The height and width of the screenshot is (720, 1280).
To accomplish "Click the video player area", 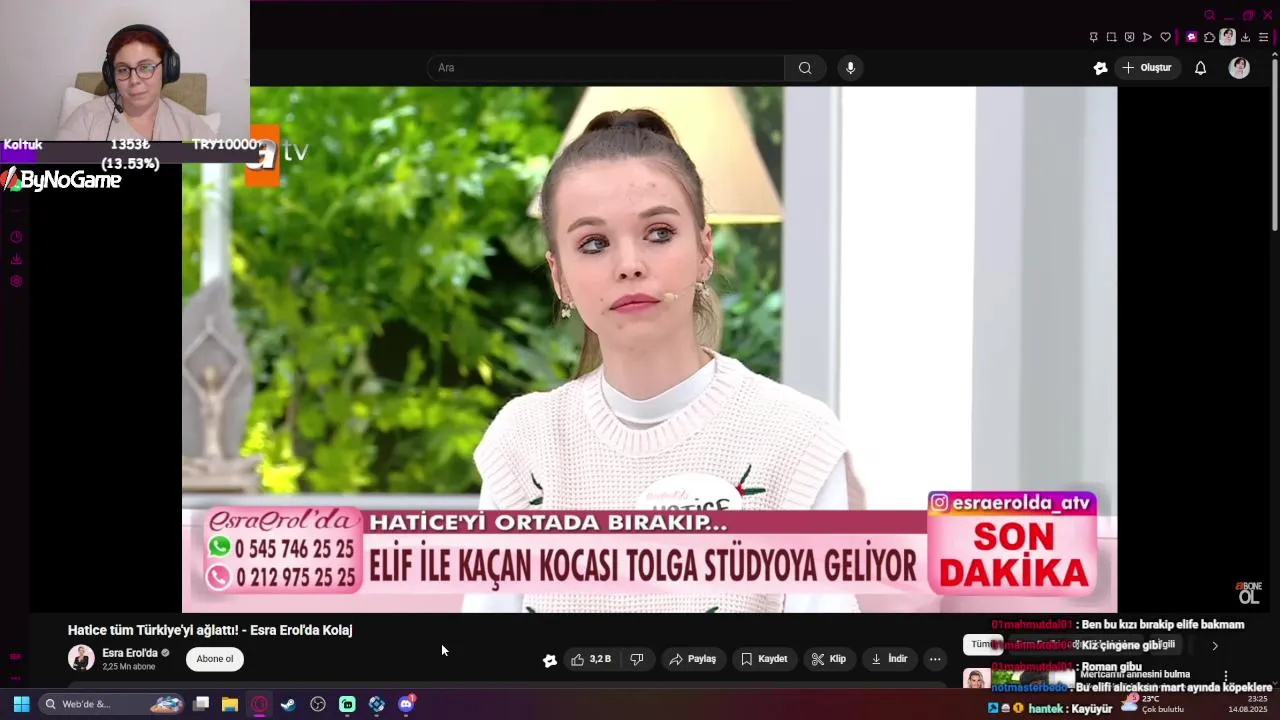I will (649, 350).
